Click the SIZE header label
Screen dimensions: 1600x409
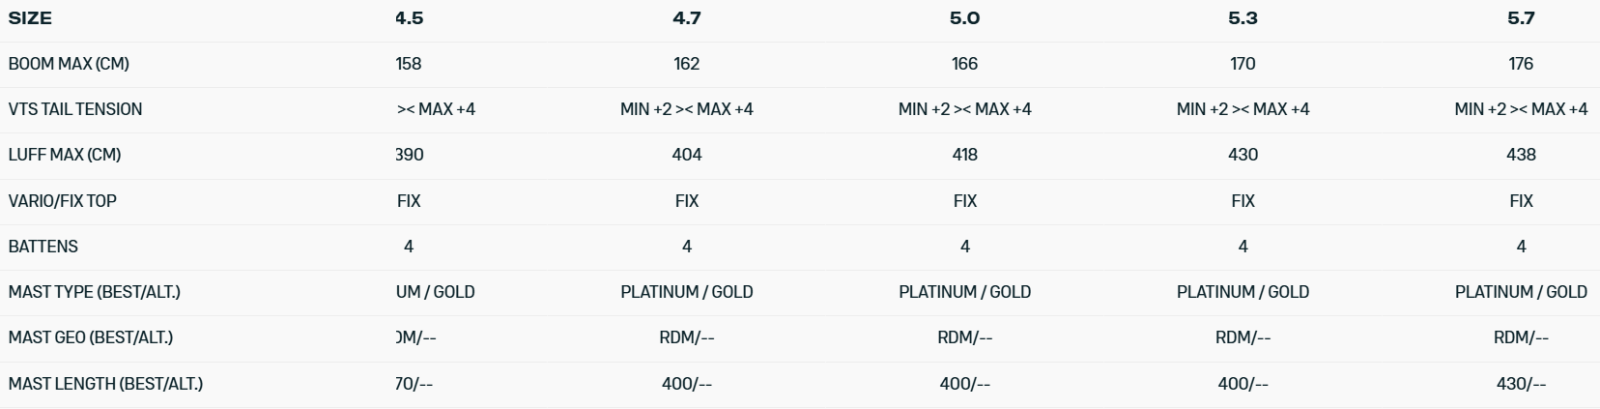click(x=30, y=18)
